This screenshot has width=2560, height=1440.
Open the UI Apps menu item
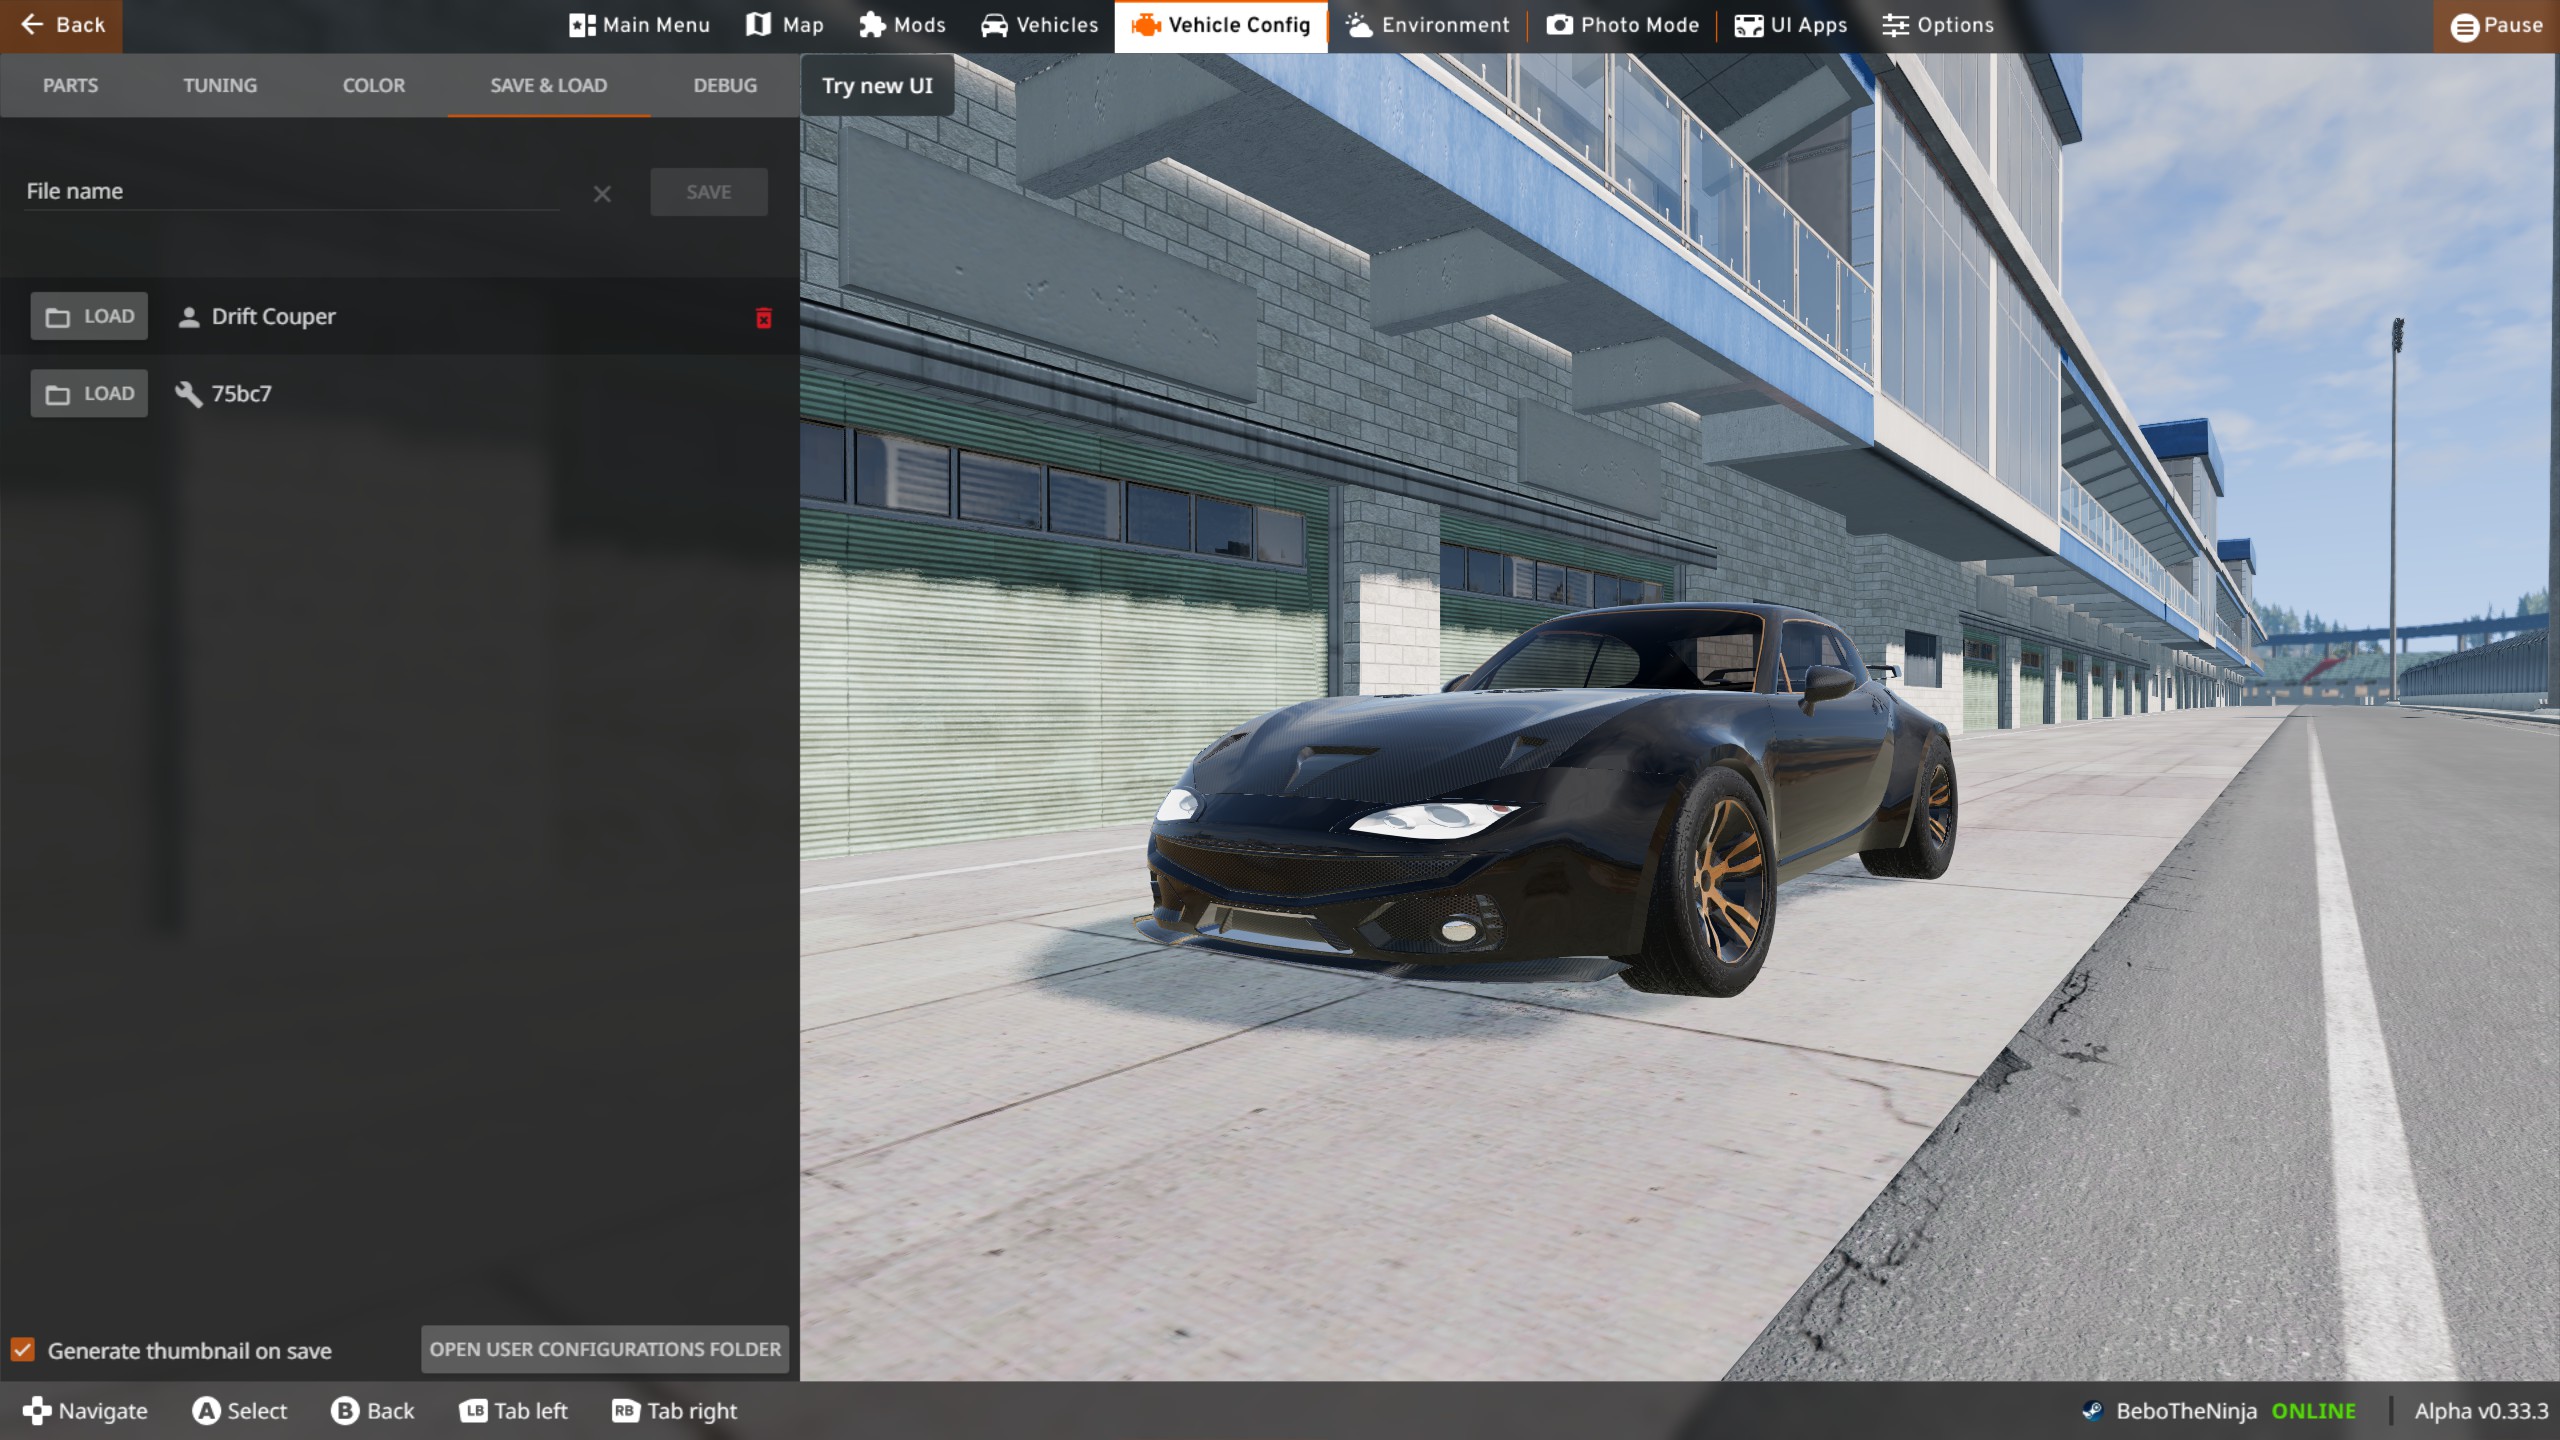pyautogui.click(x=1791, y=25)
